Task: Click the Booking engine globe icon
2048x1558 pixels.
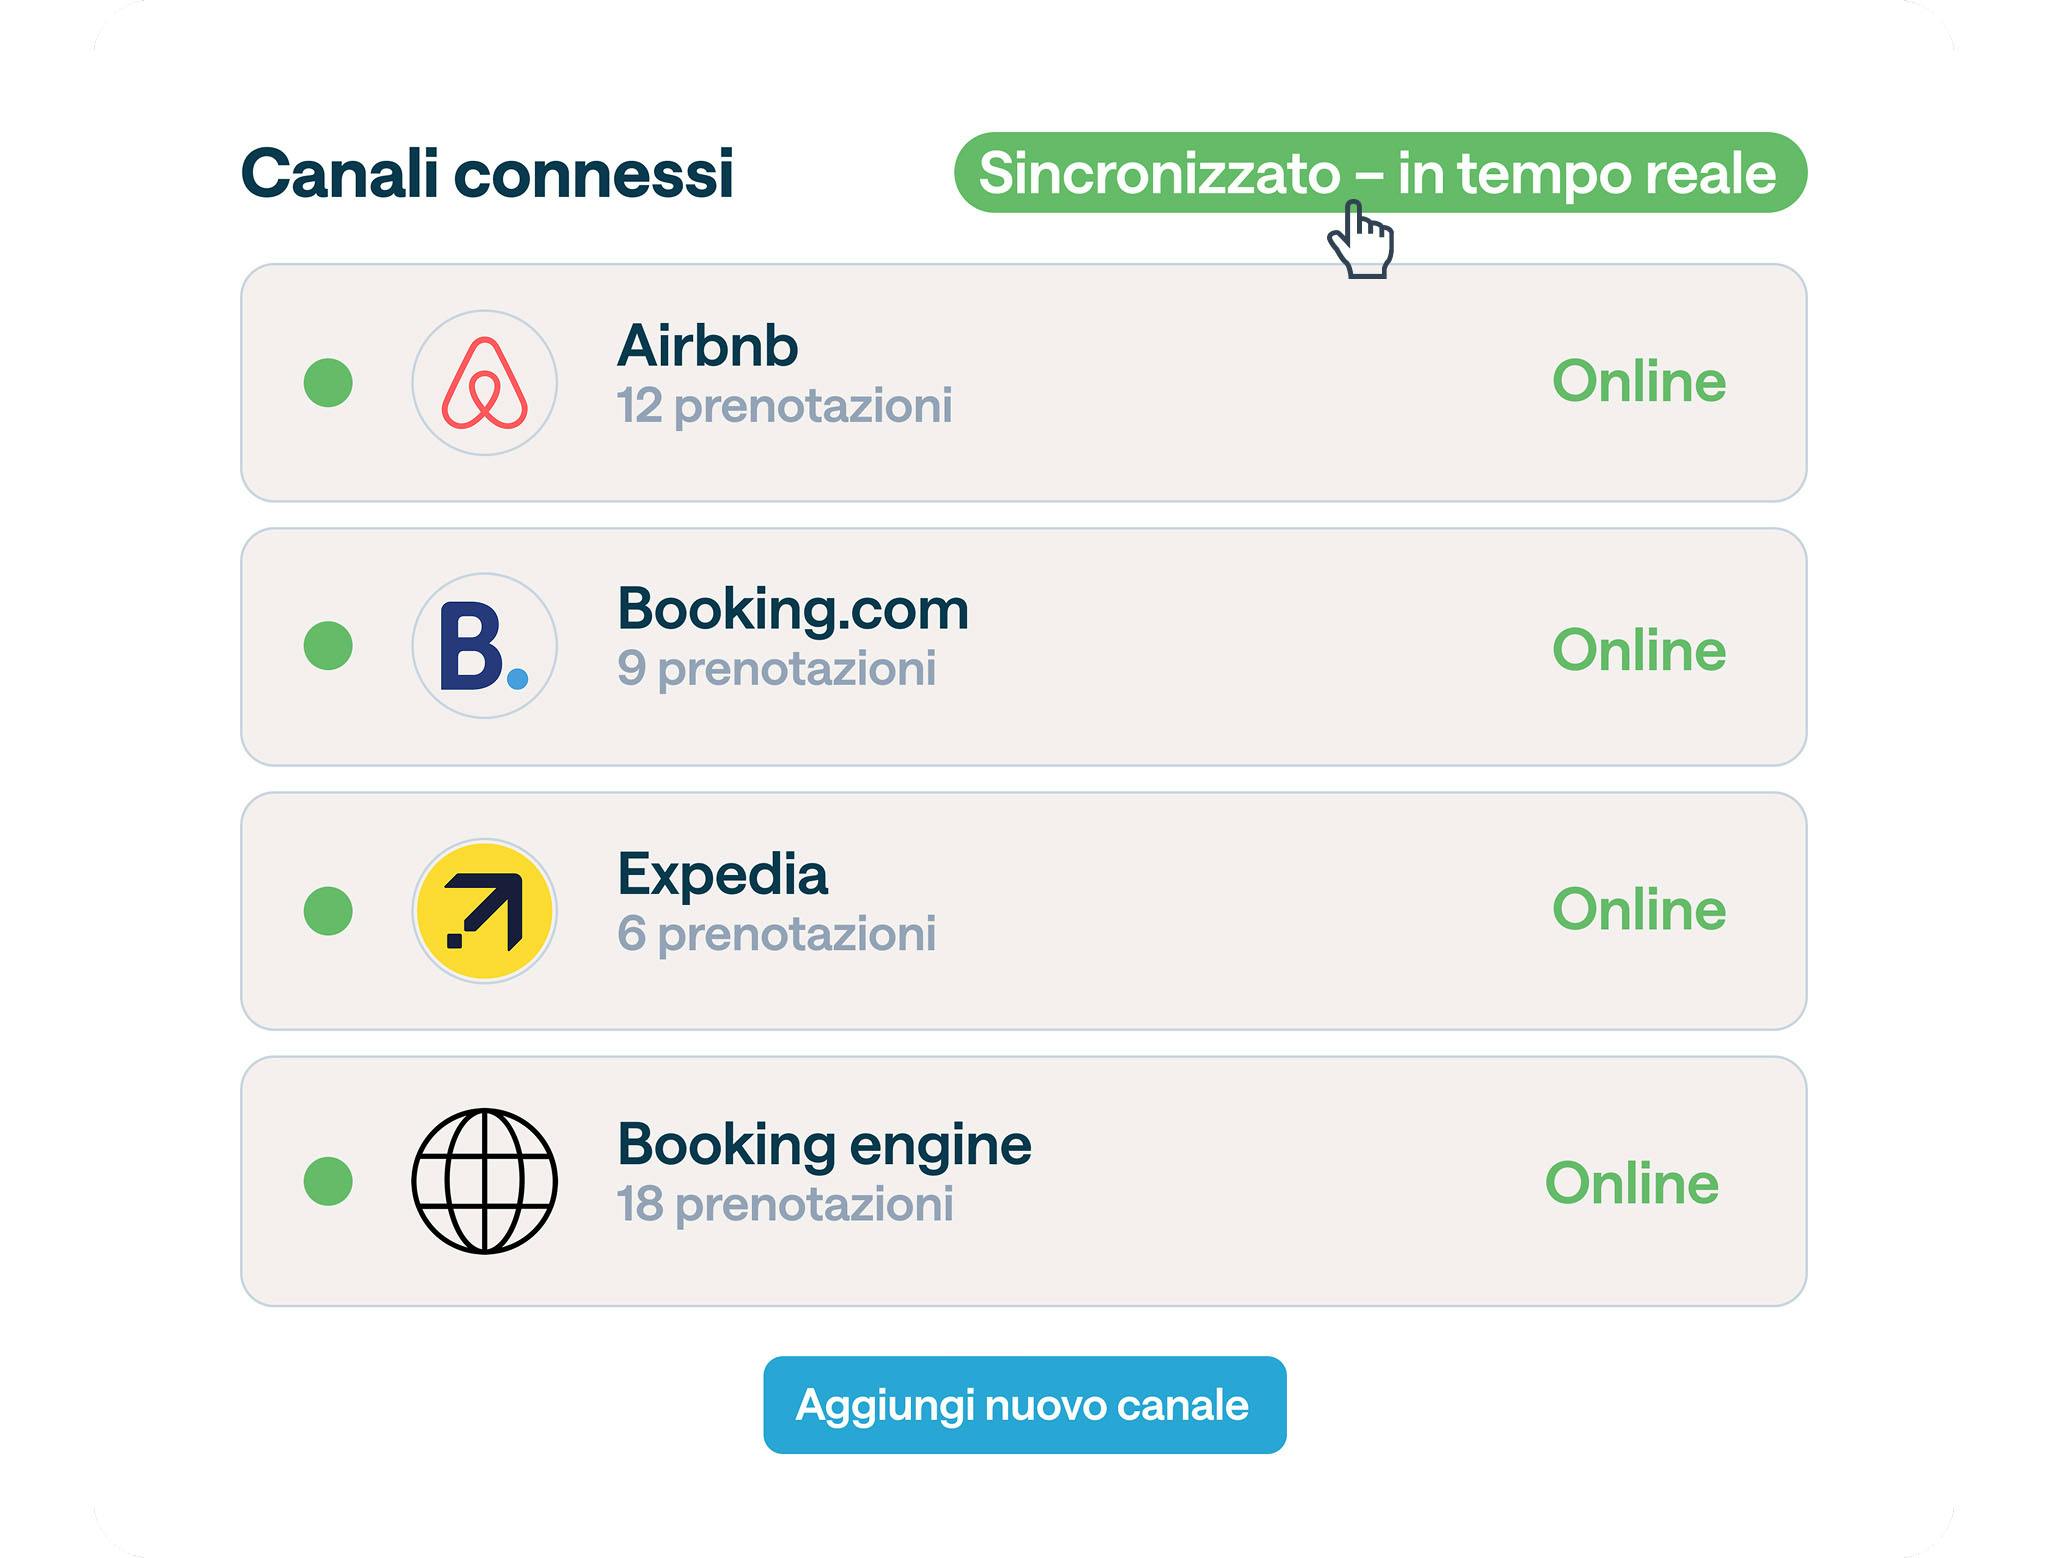Action: (x=484, y=1180)
